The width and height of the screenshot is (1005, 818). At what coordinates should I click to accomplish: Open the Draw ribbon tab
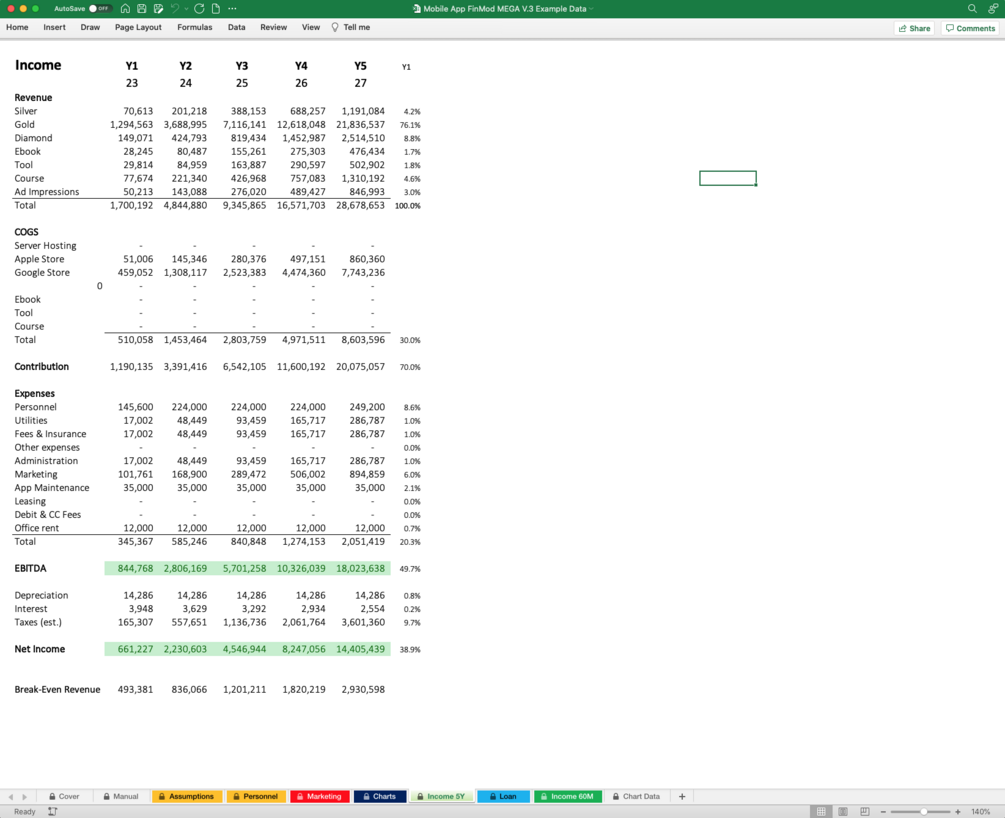[90, 27]
